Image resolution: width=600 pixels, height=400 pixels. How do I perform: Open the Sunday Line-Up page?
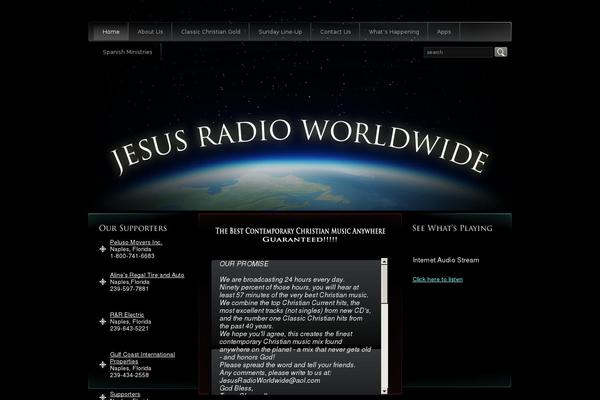[280, 32]
